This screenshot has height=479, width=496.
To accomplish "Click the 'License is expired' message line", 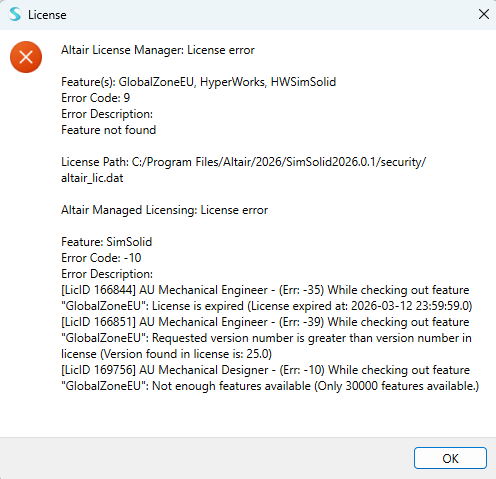I will click(x=267, y=306).
